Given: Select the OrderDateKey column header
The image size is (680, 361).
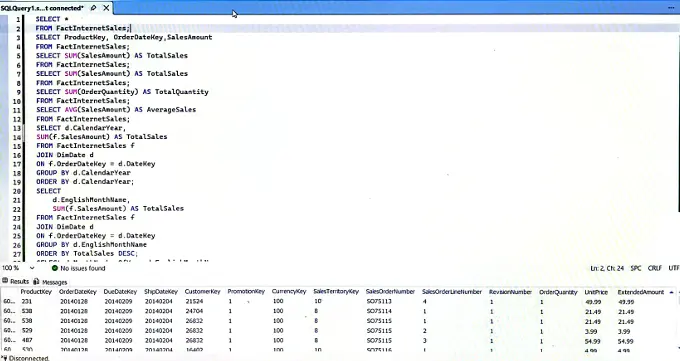Looking at the screenshot, I should click(78, 292).
